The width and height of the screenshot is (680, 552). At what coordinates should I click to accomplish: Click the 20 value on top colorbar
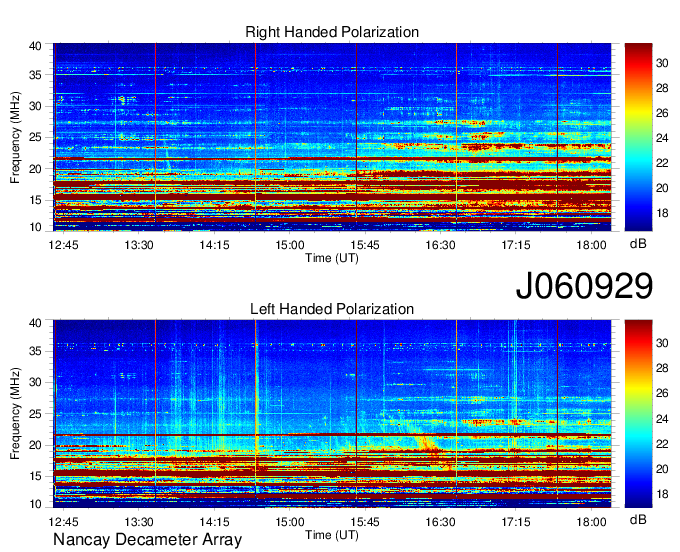point(662,188)
